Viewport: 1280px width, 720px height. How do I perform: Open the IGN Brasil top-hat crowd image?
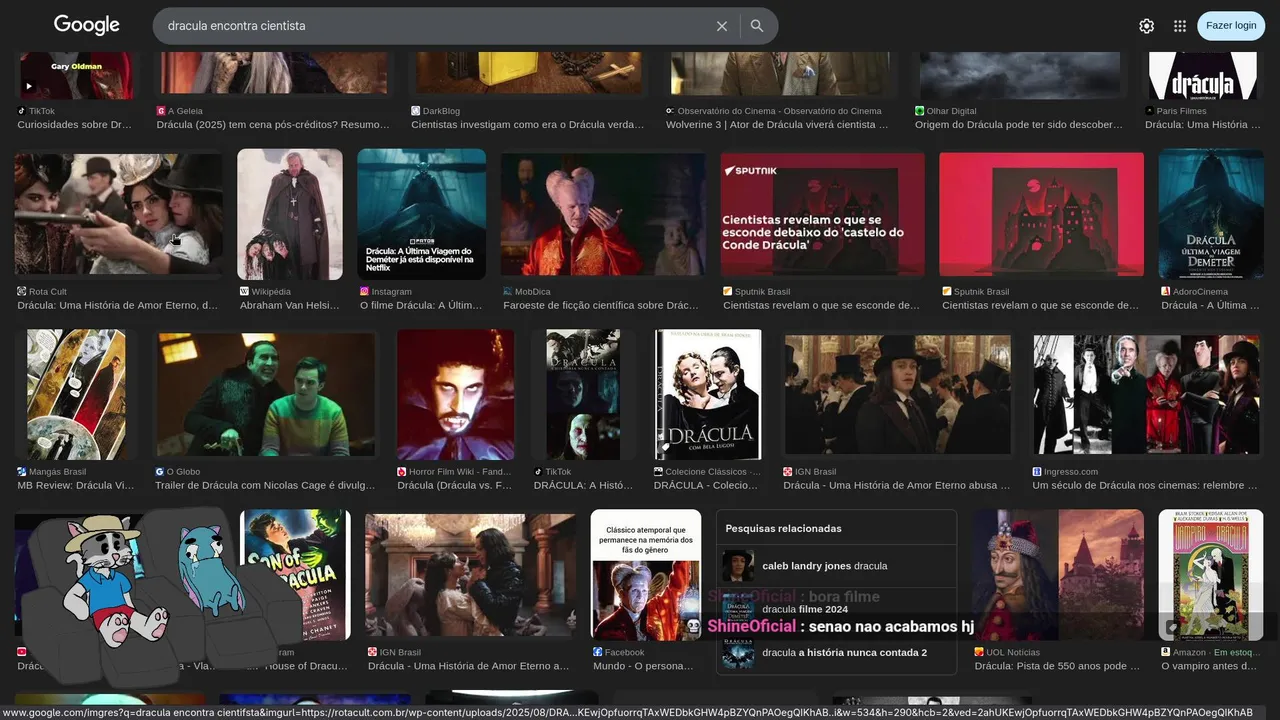click(897, 395)
